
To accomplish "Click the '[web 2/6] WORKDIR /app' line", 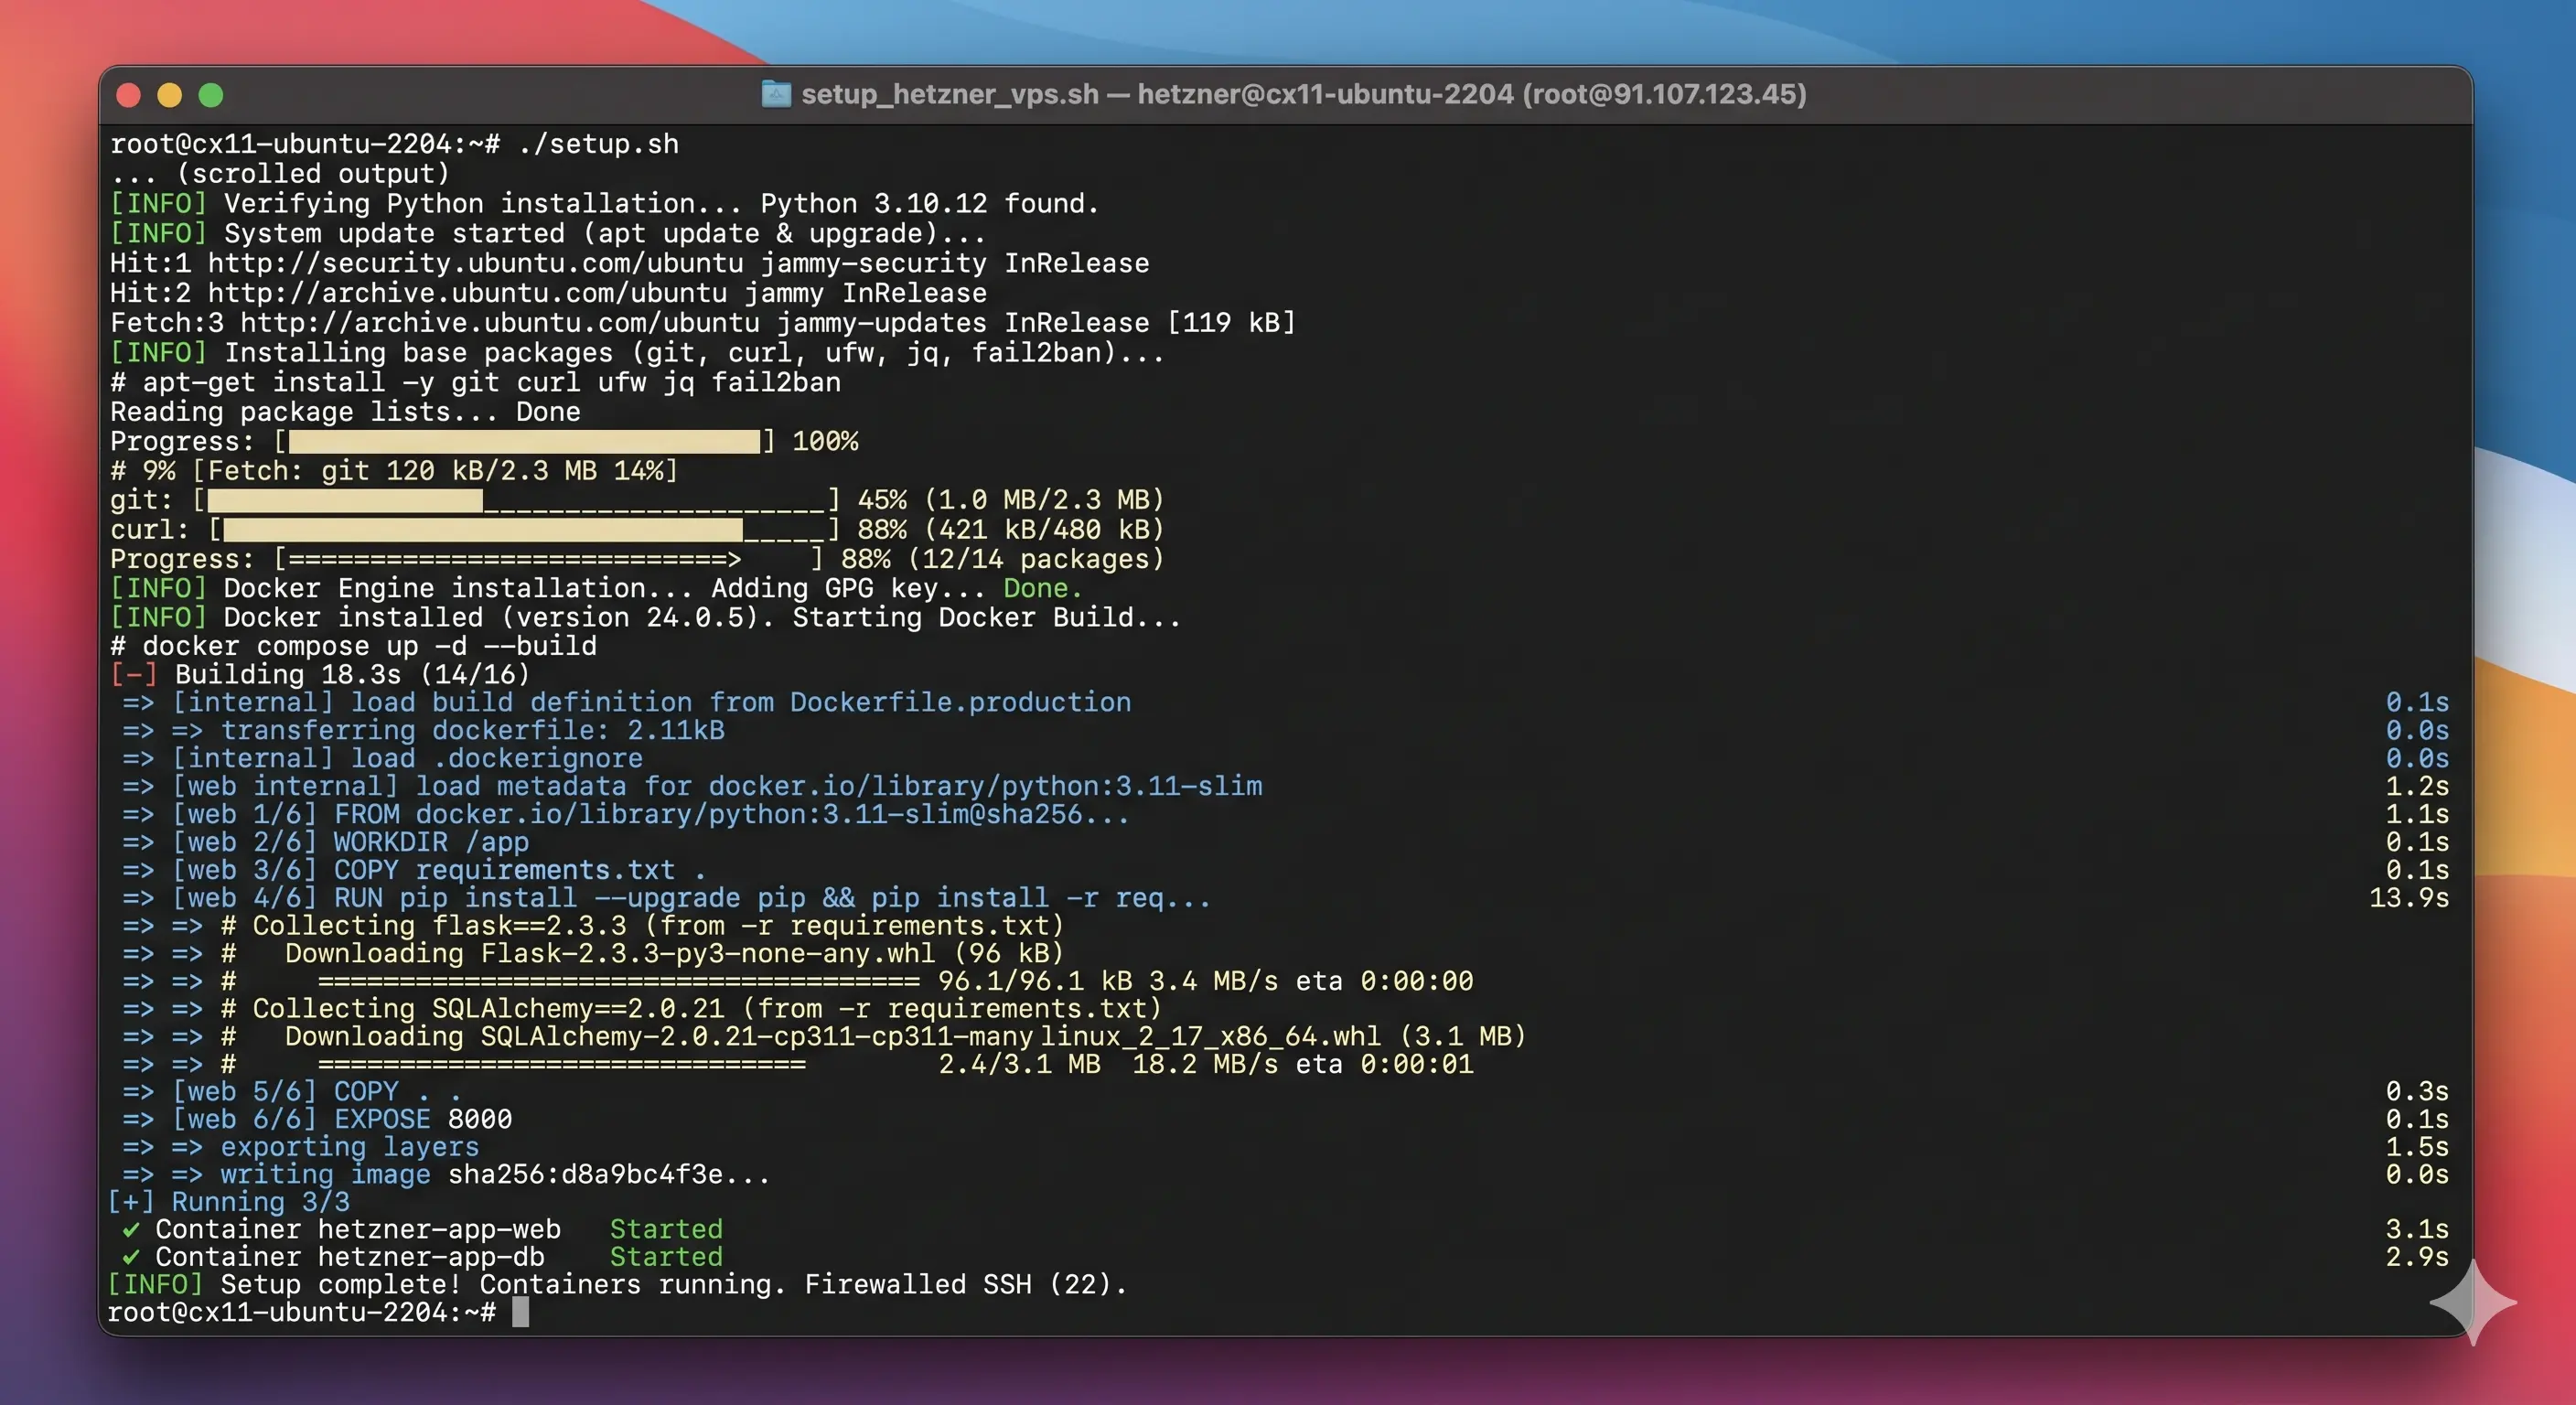I will (326, 842).
